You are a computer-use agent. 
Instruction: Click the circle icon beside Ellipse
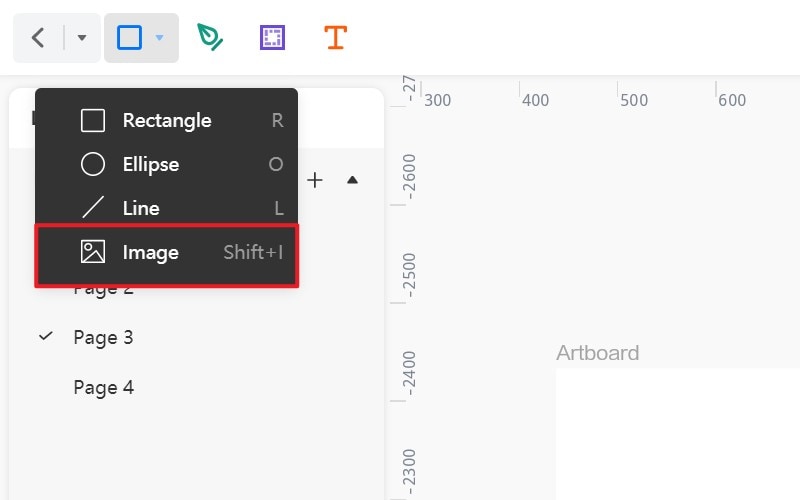pyautogui.click(x=93, y=164)
